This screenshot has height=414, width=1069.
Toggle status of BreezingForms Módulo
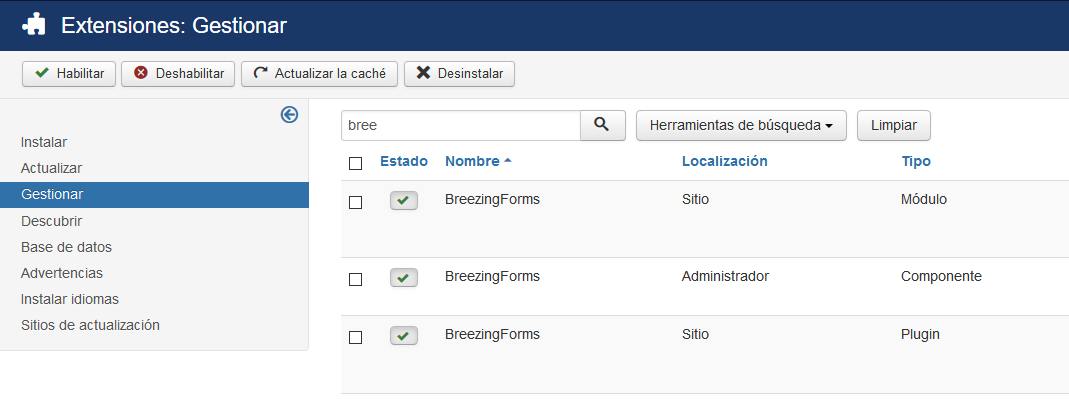tap(404, 201)
